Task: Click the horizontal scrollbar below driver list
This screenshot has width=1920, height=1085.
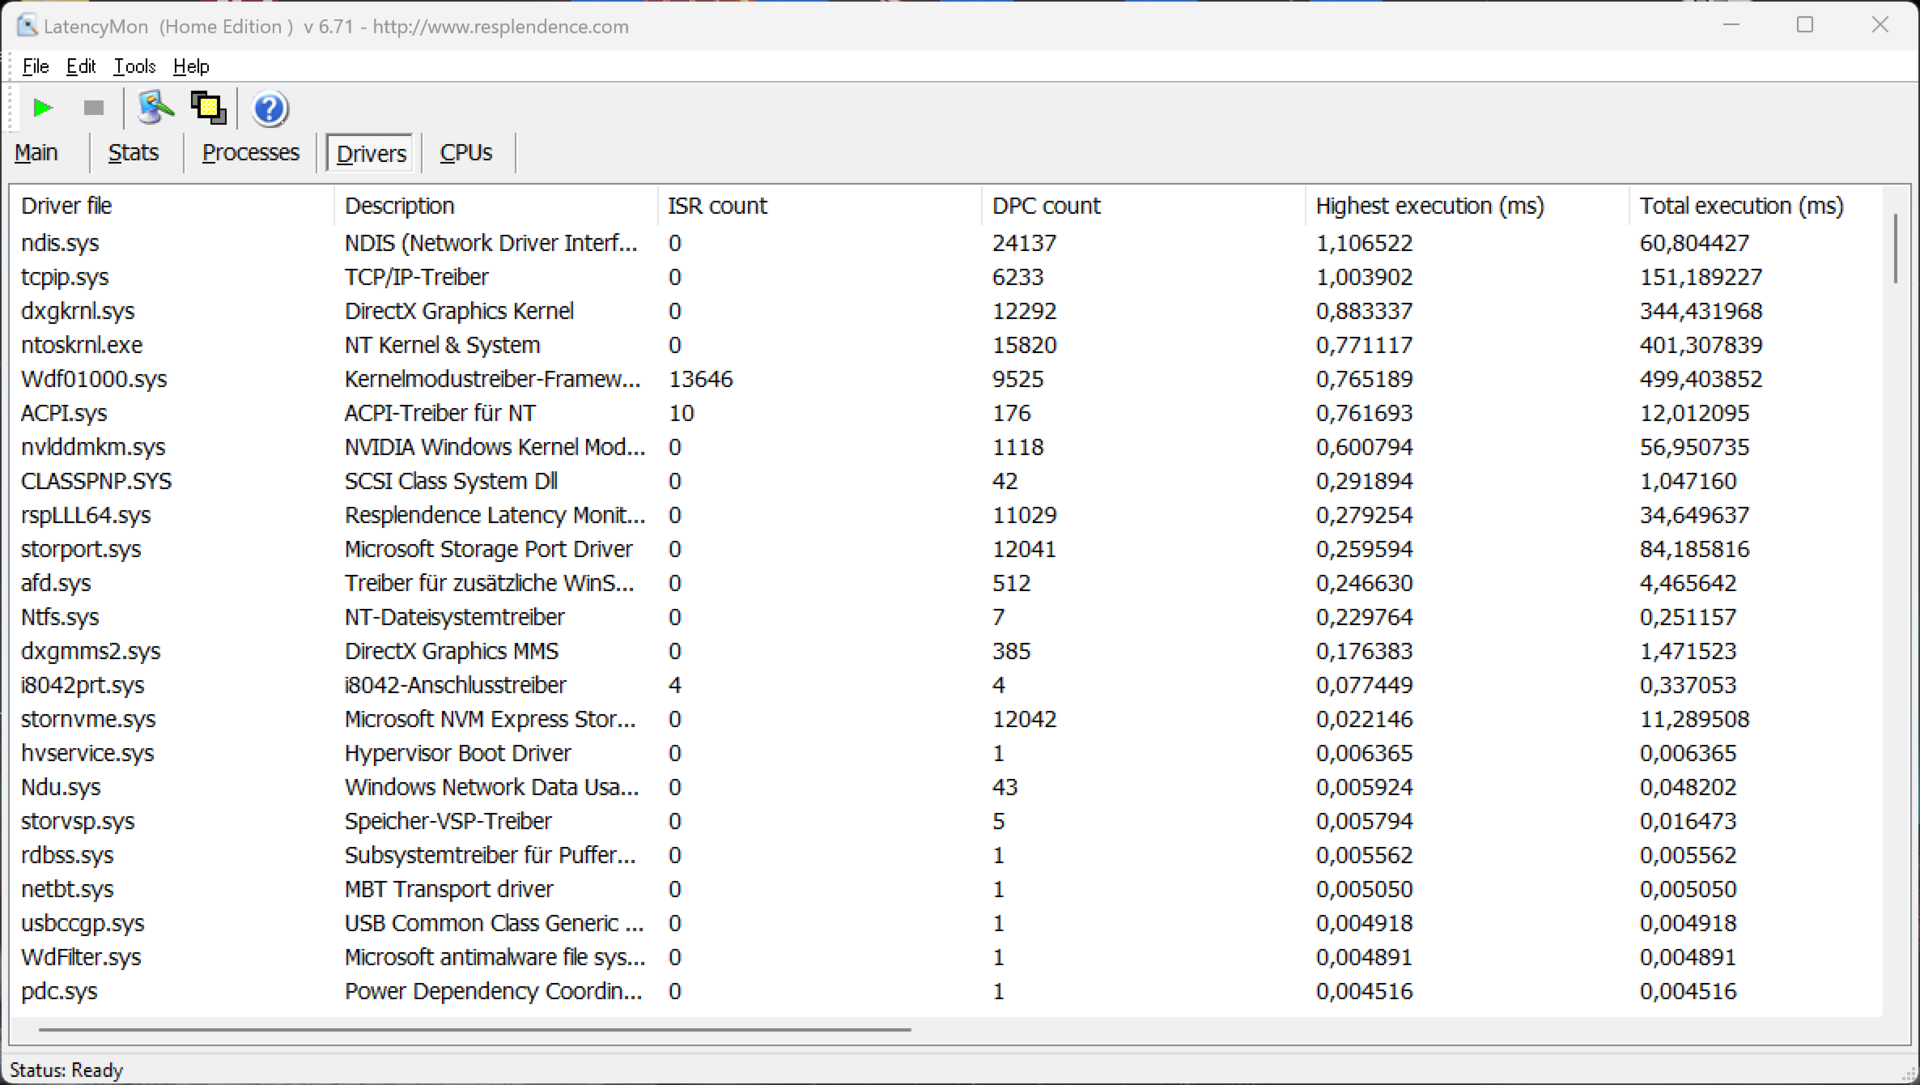Action: tap(475, 1028)
